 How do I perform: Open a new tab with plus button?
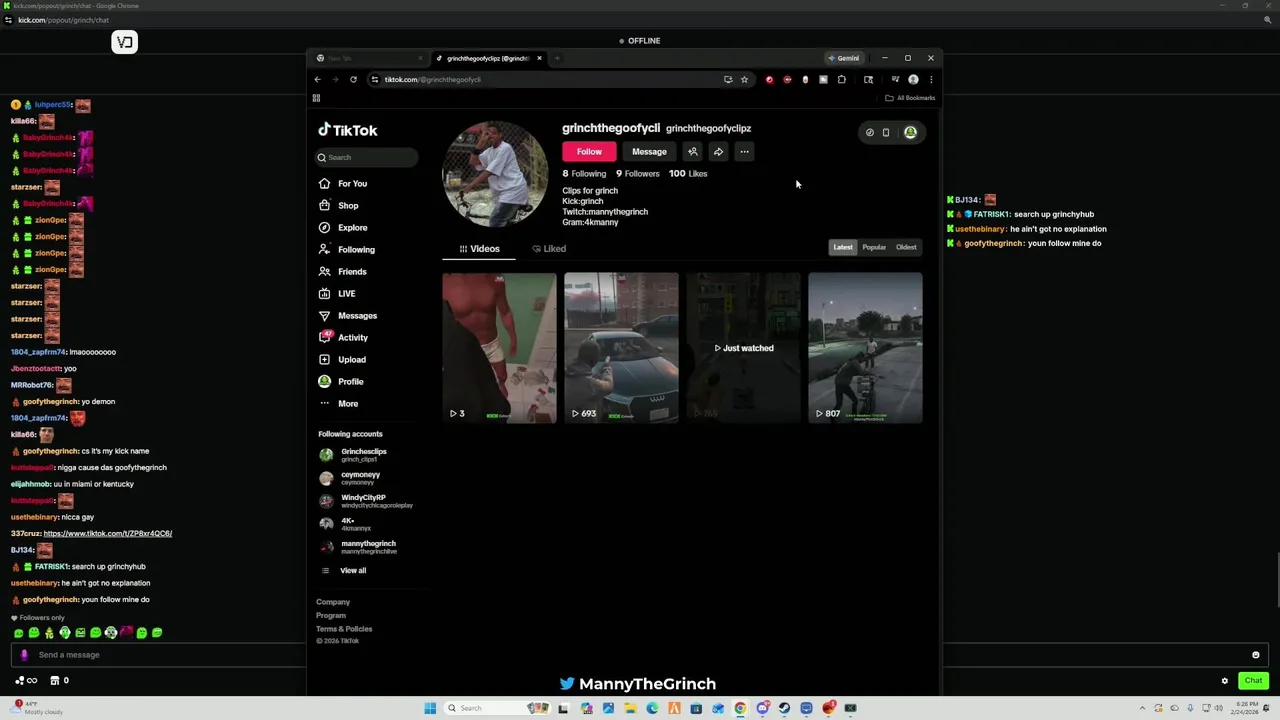(557, 58)
